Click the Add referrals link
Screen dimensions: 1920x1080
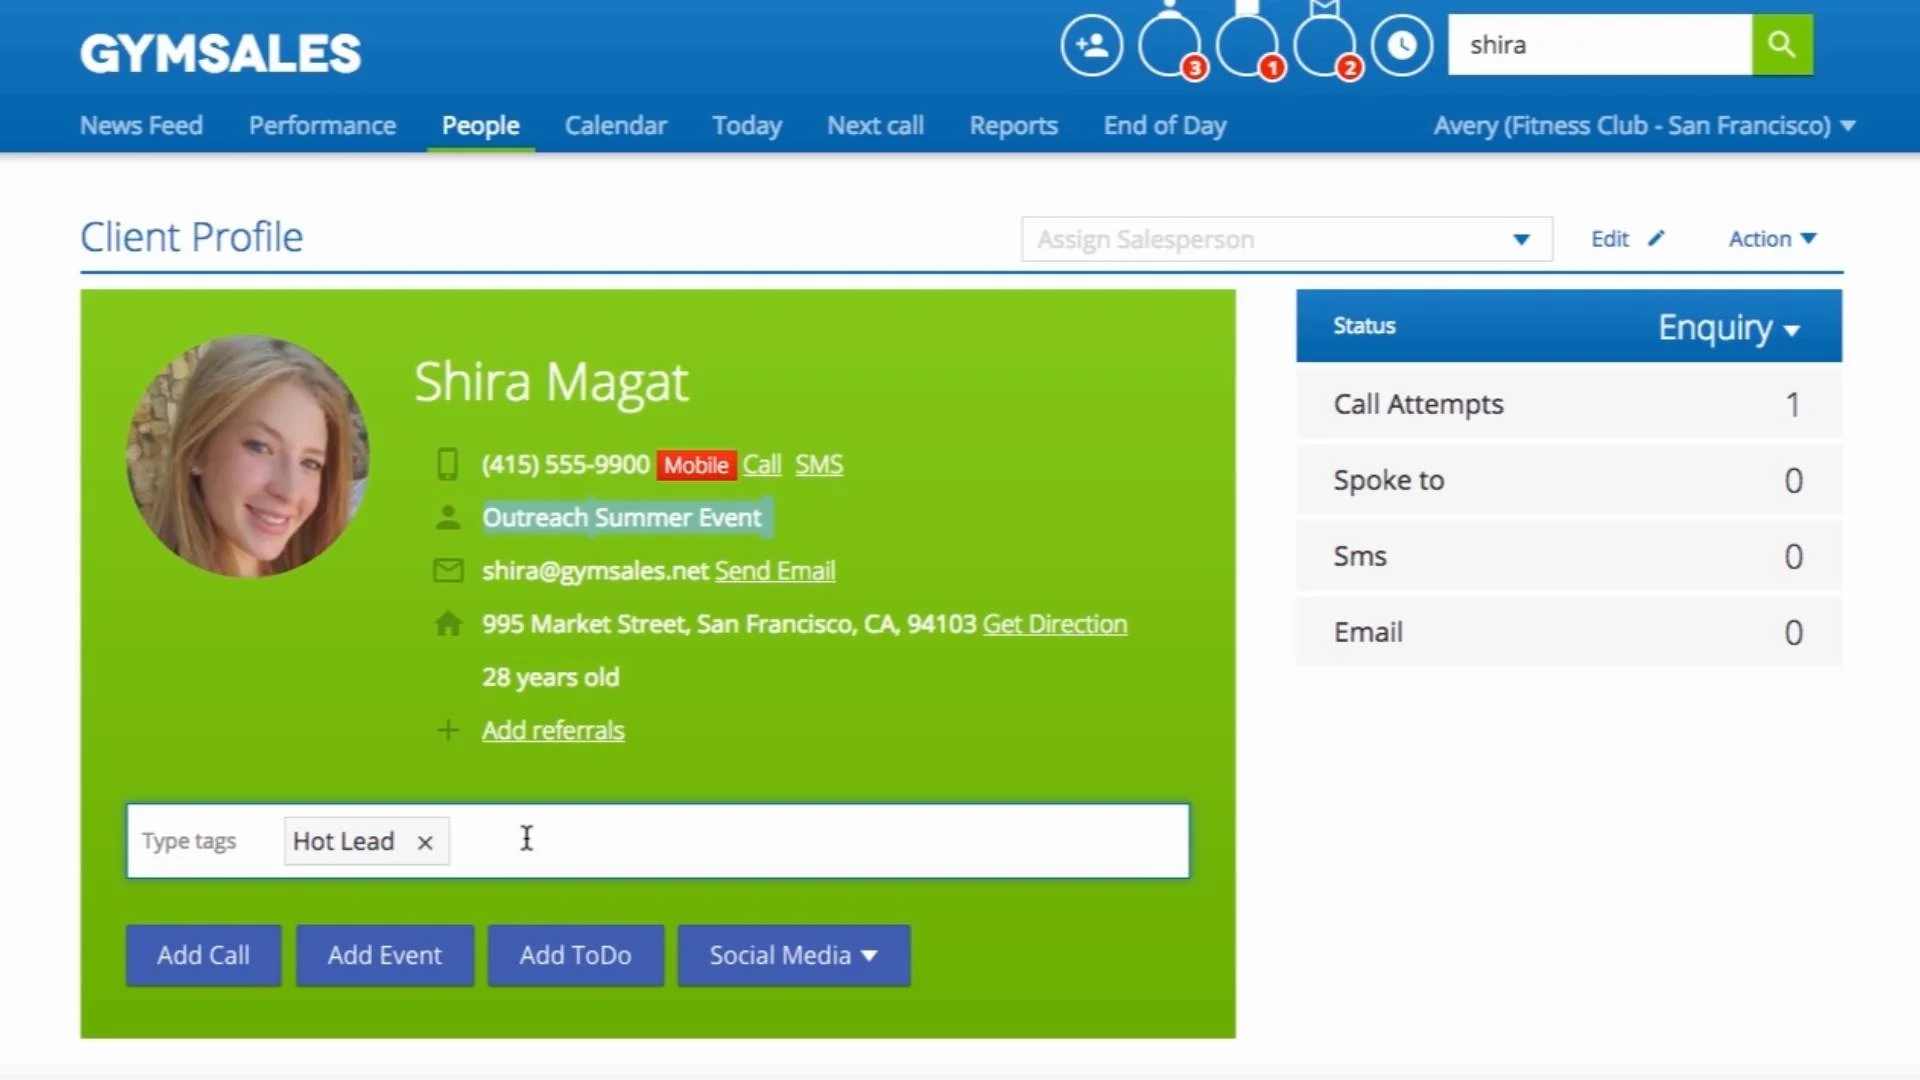553,730
